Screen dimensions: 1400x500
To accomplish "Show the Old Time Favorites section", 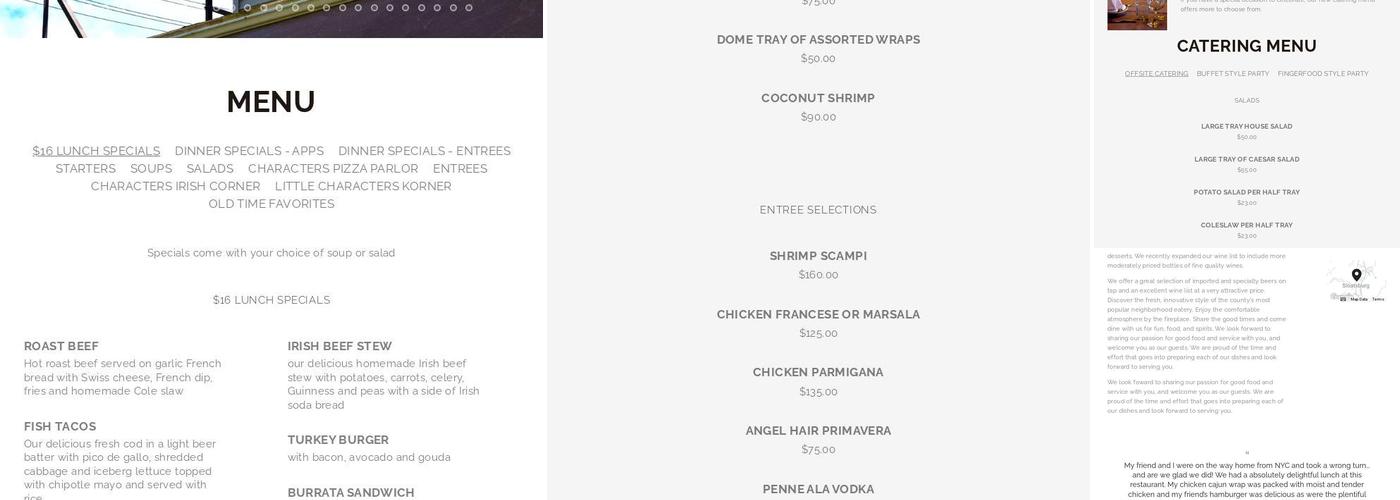I will [x=271, y=204].
